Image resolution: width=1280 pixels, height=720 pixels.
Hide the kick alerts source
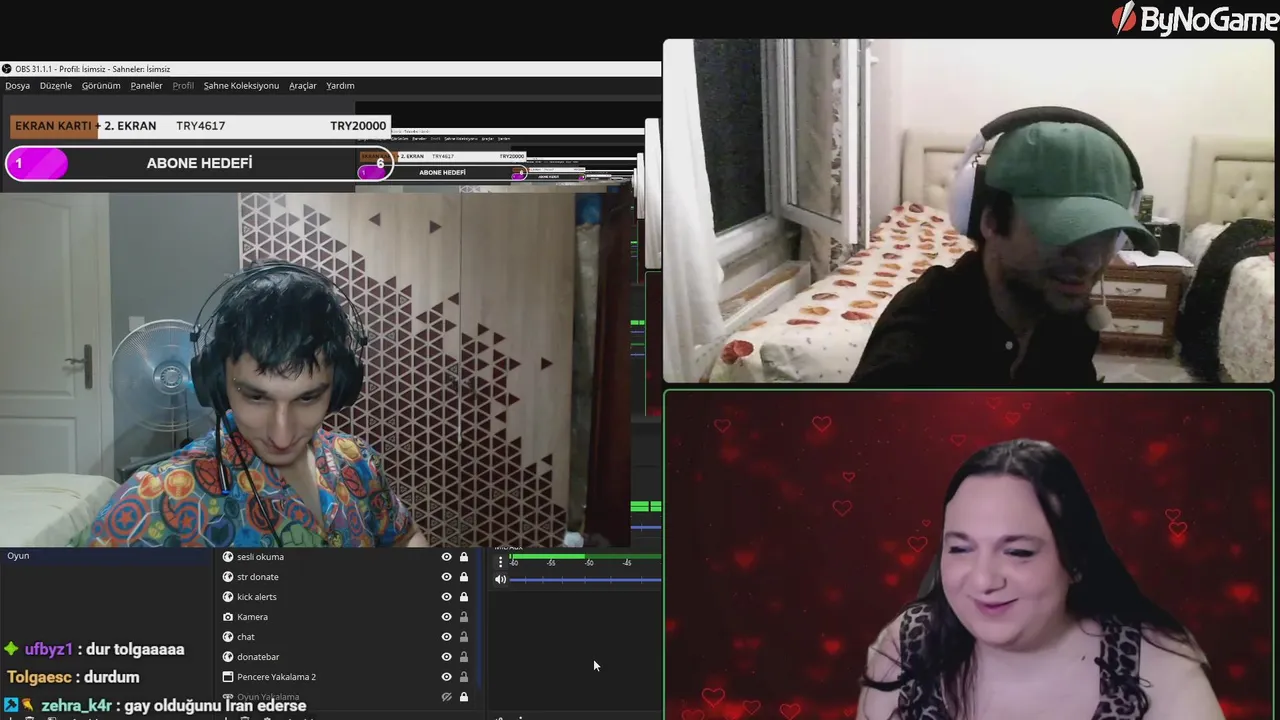point(447,597)
